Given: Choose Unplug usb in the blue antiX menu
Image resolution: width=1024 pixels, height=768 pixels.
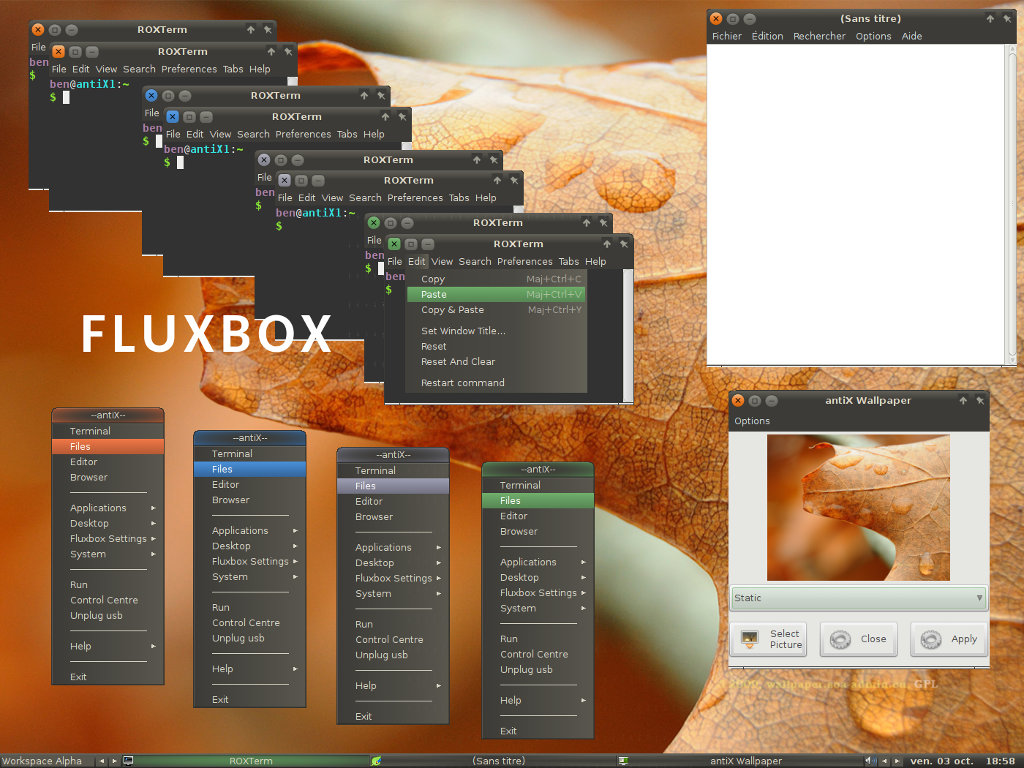Looking at the screenshot, I should pos(249,638).
